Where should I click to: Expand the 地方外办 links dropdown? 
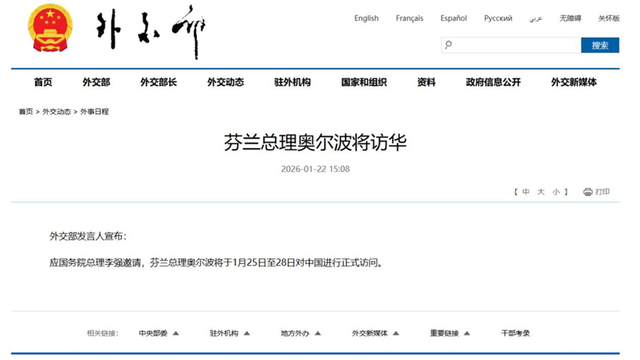(x=301, y=333)
